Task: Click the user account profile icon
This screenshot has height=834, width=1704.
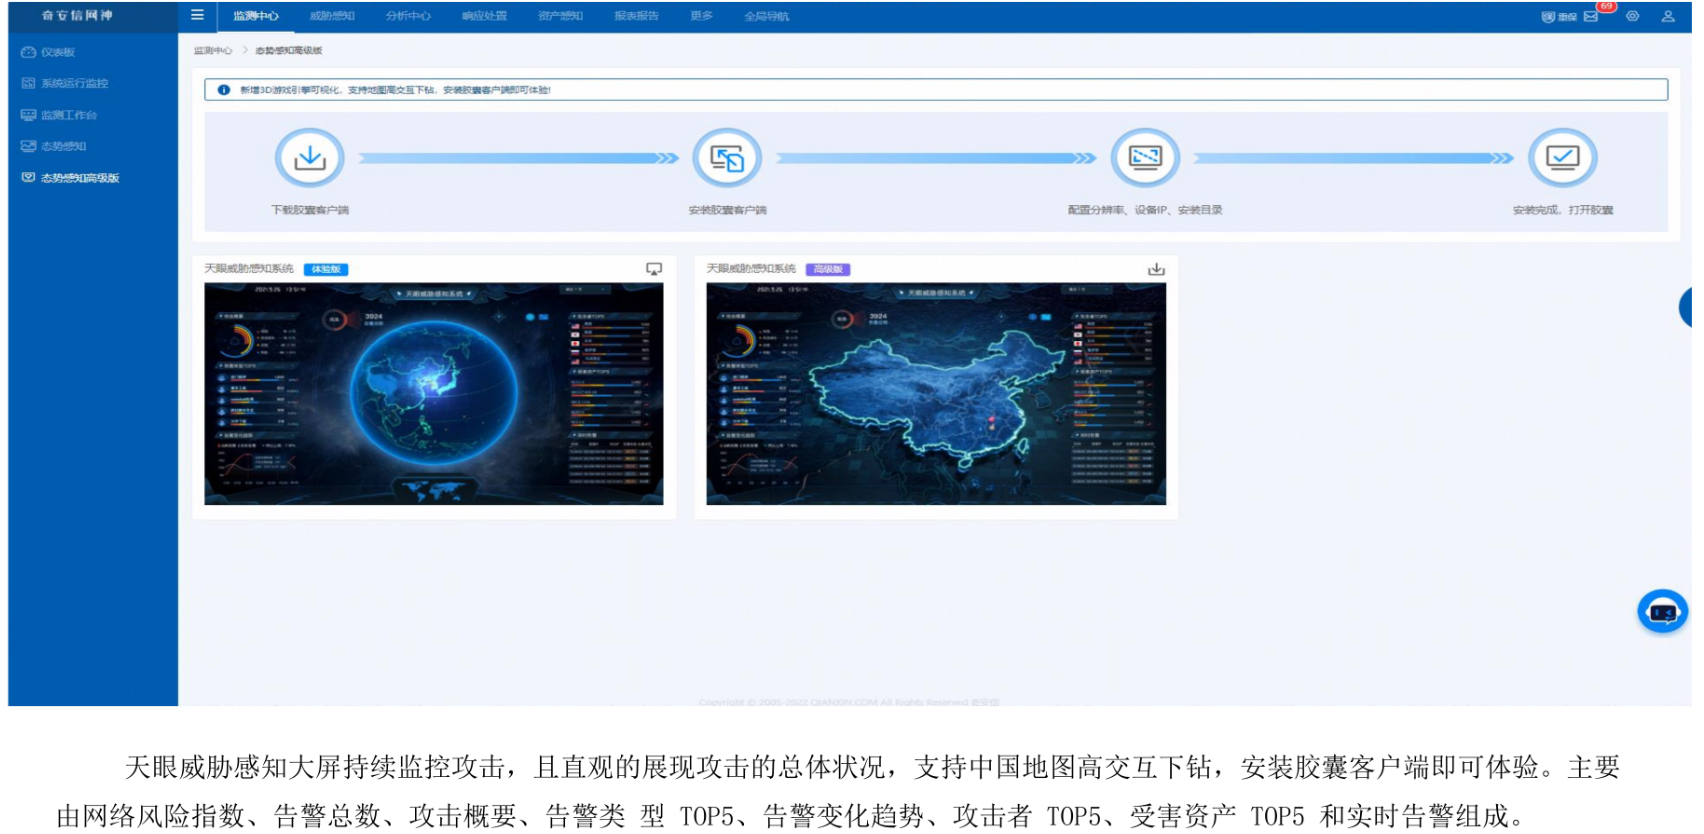Action: click(1668, 16)
